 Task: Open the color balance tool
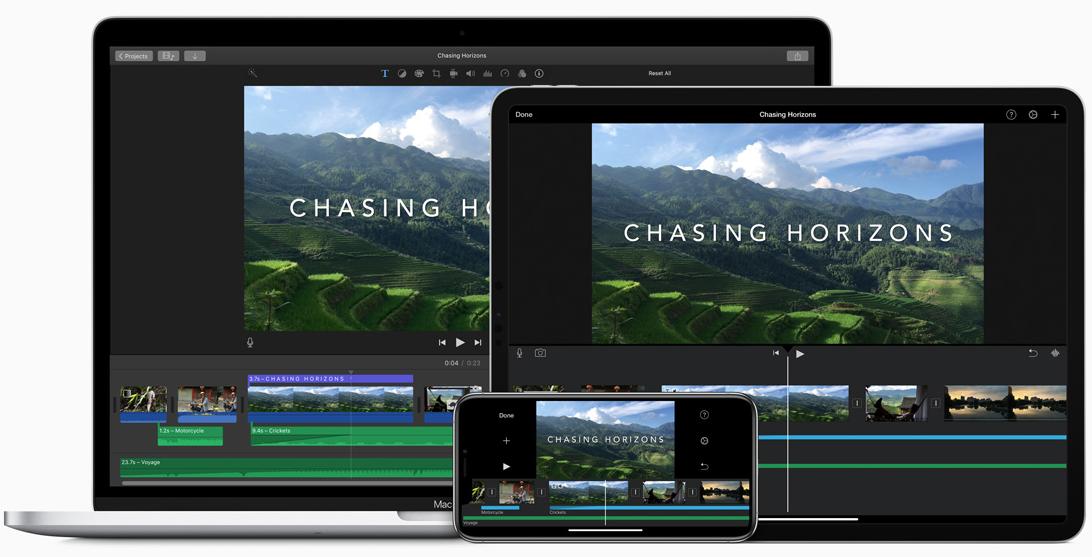402,73
